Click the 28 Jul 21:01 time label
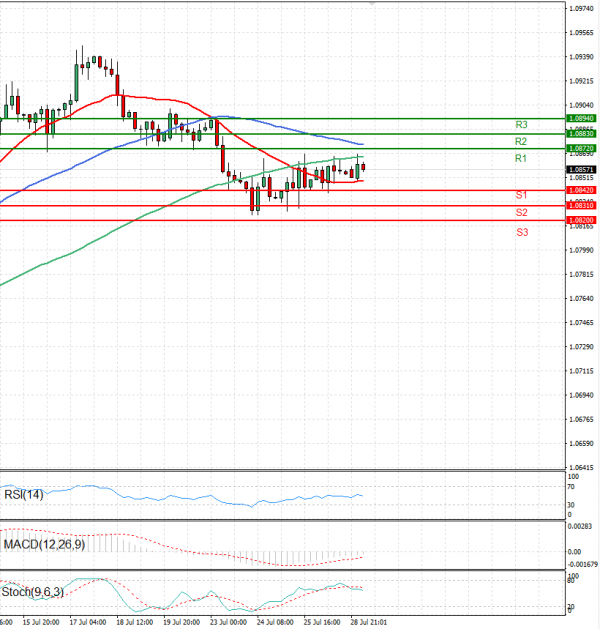The height and width of the screenshot is (629, 600). pyautogui.click(x=369, y=622)
